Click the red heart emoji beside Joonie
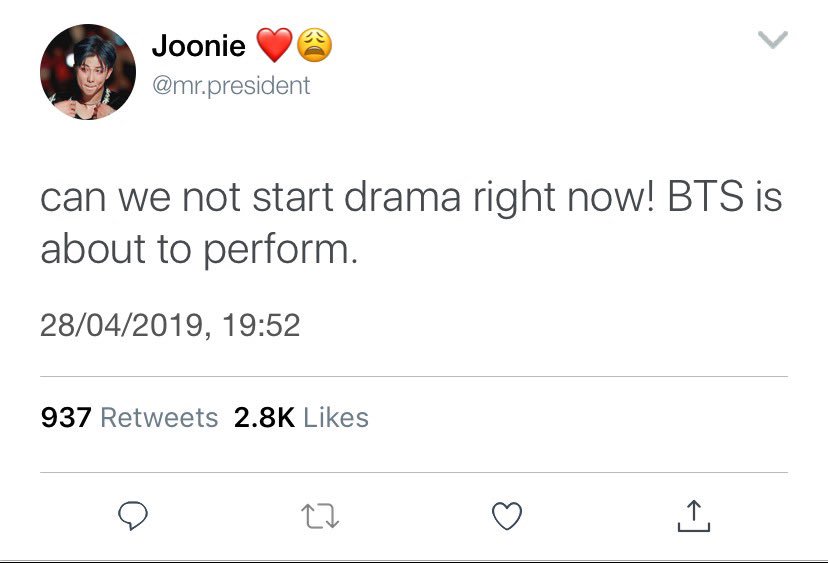 tap(274, 45)
